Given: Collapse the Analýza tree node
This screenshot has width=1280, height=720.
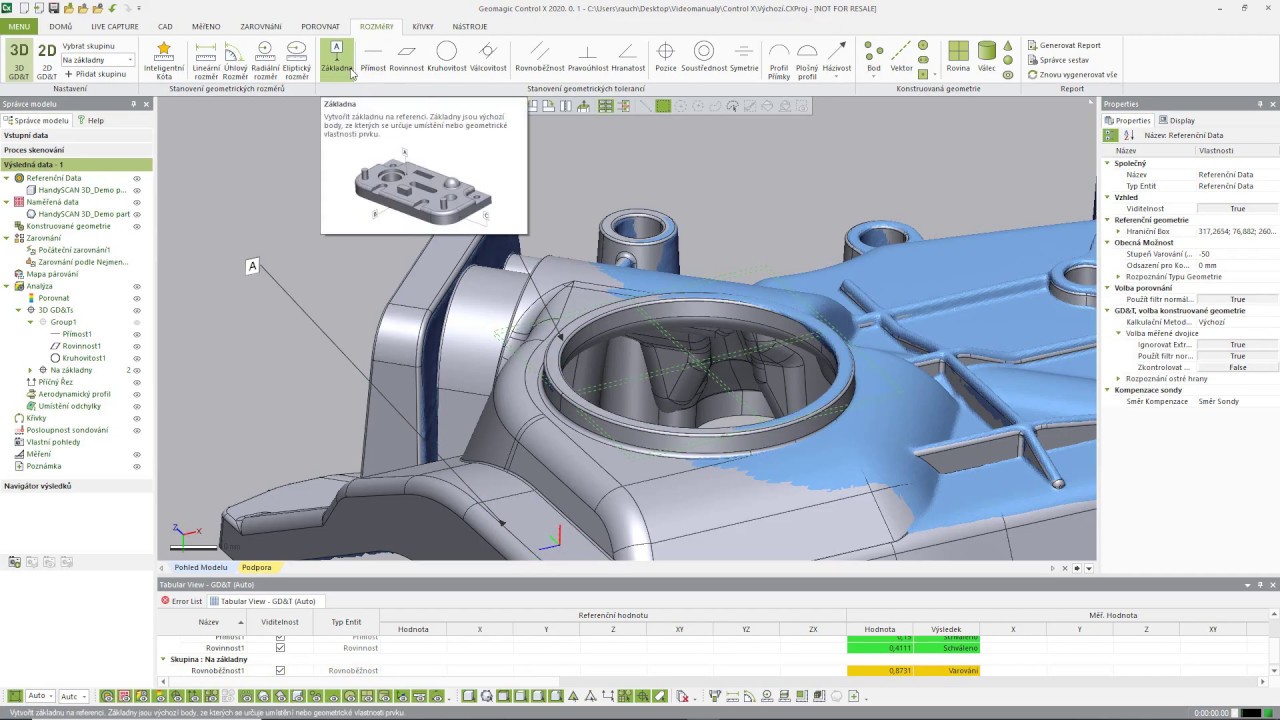Looking at the screenshot, I should (x=7, y=286).
